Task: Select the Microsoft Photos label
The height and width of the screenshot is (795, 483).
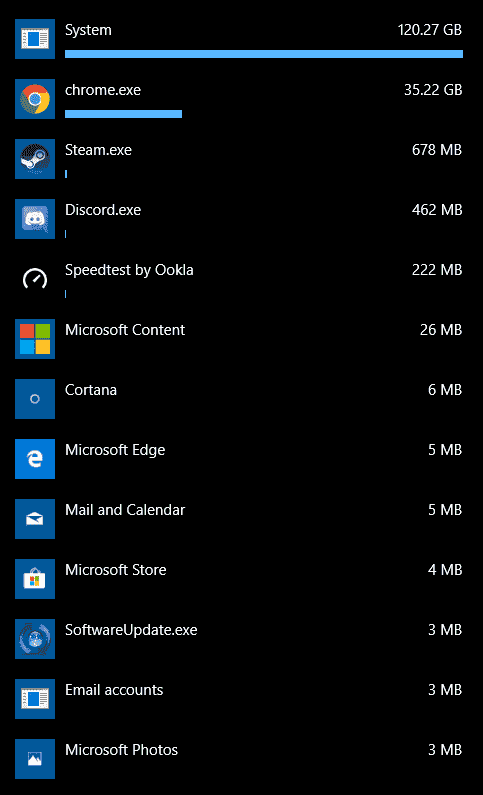Action: (121, 750)
